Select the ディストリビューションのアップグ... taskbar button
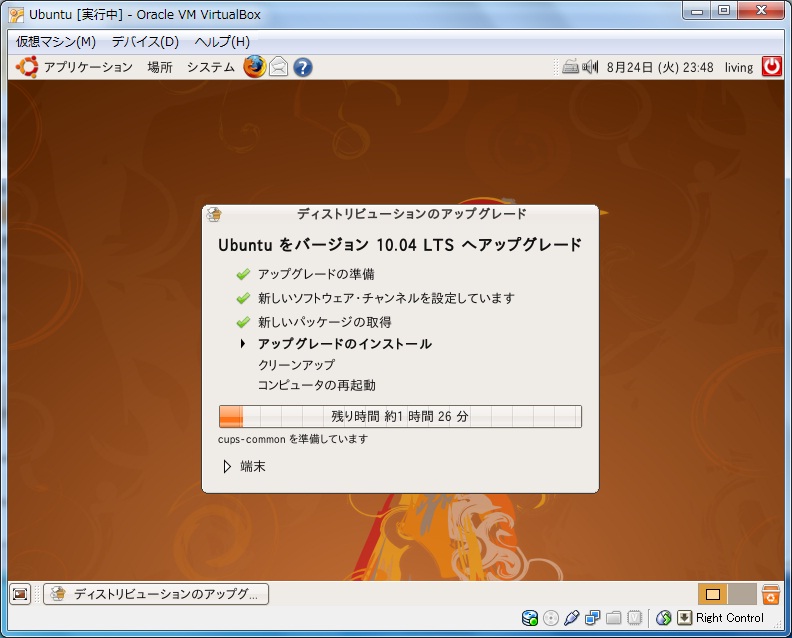 (156, 594)
